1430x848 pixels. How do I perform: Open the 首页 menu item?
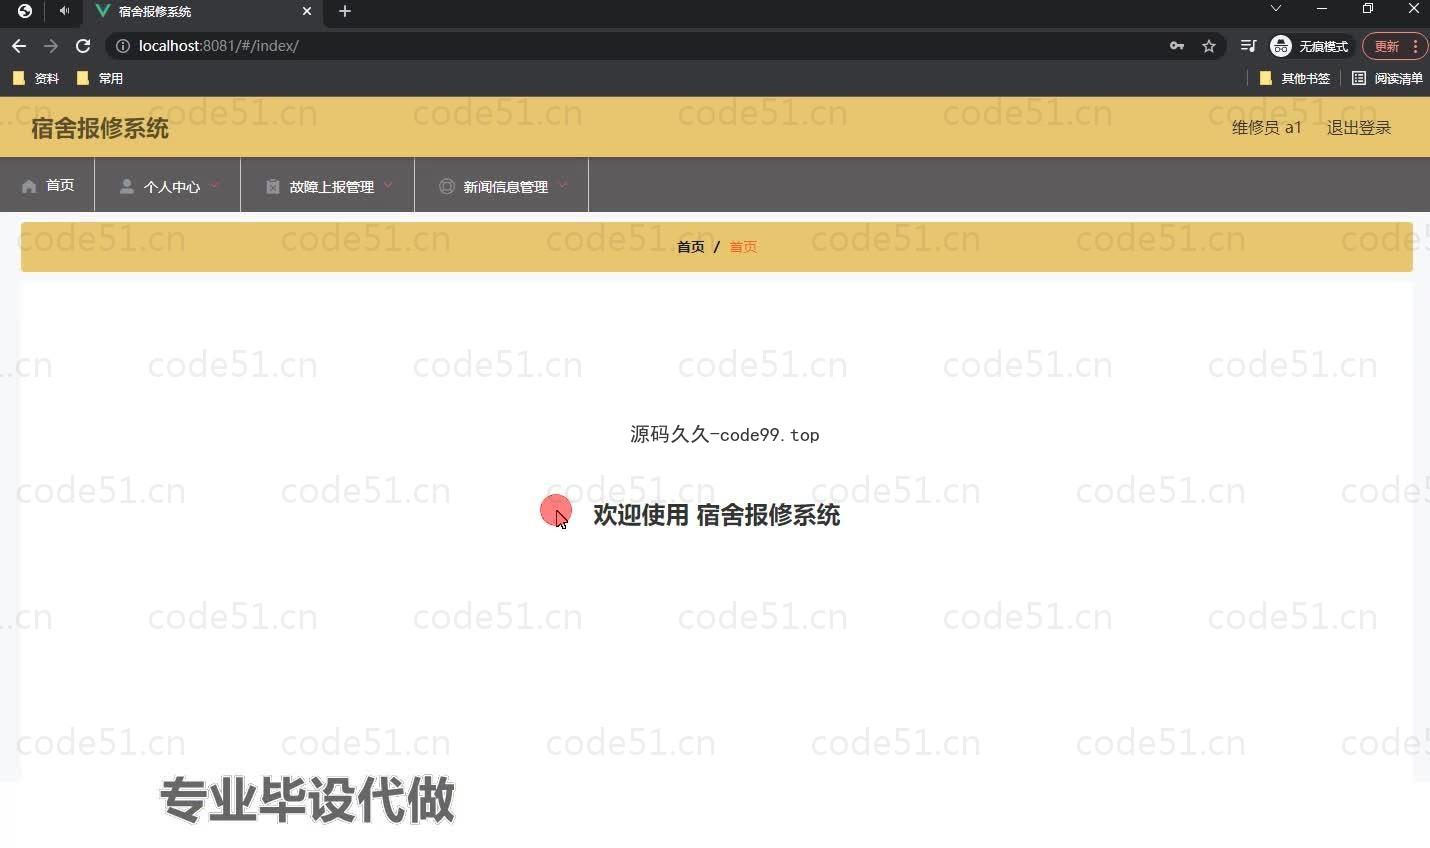tap(47, 185)
